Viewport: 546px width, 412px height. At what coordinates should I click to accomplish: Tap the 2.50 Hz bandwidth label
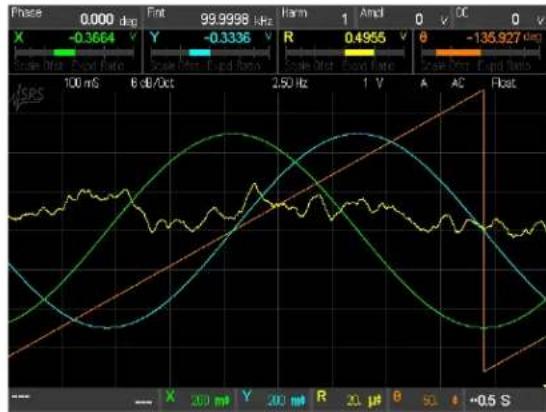290,83
